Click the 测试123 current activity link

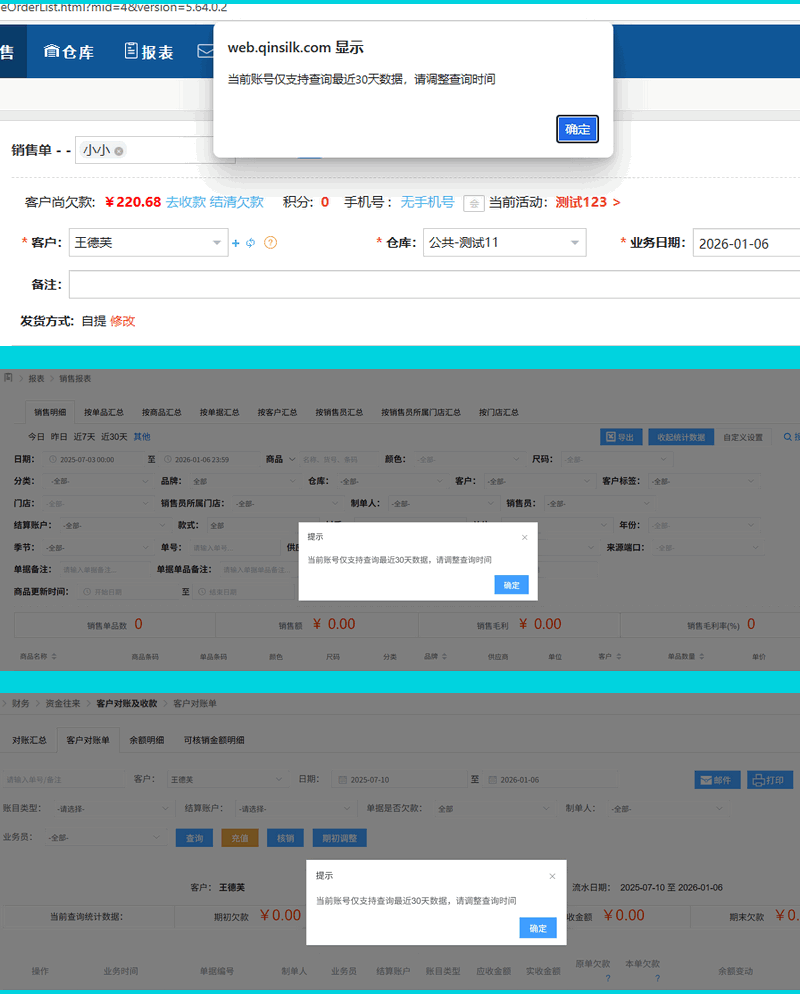[587, 202]
